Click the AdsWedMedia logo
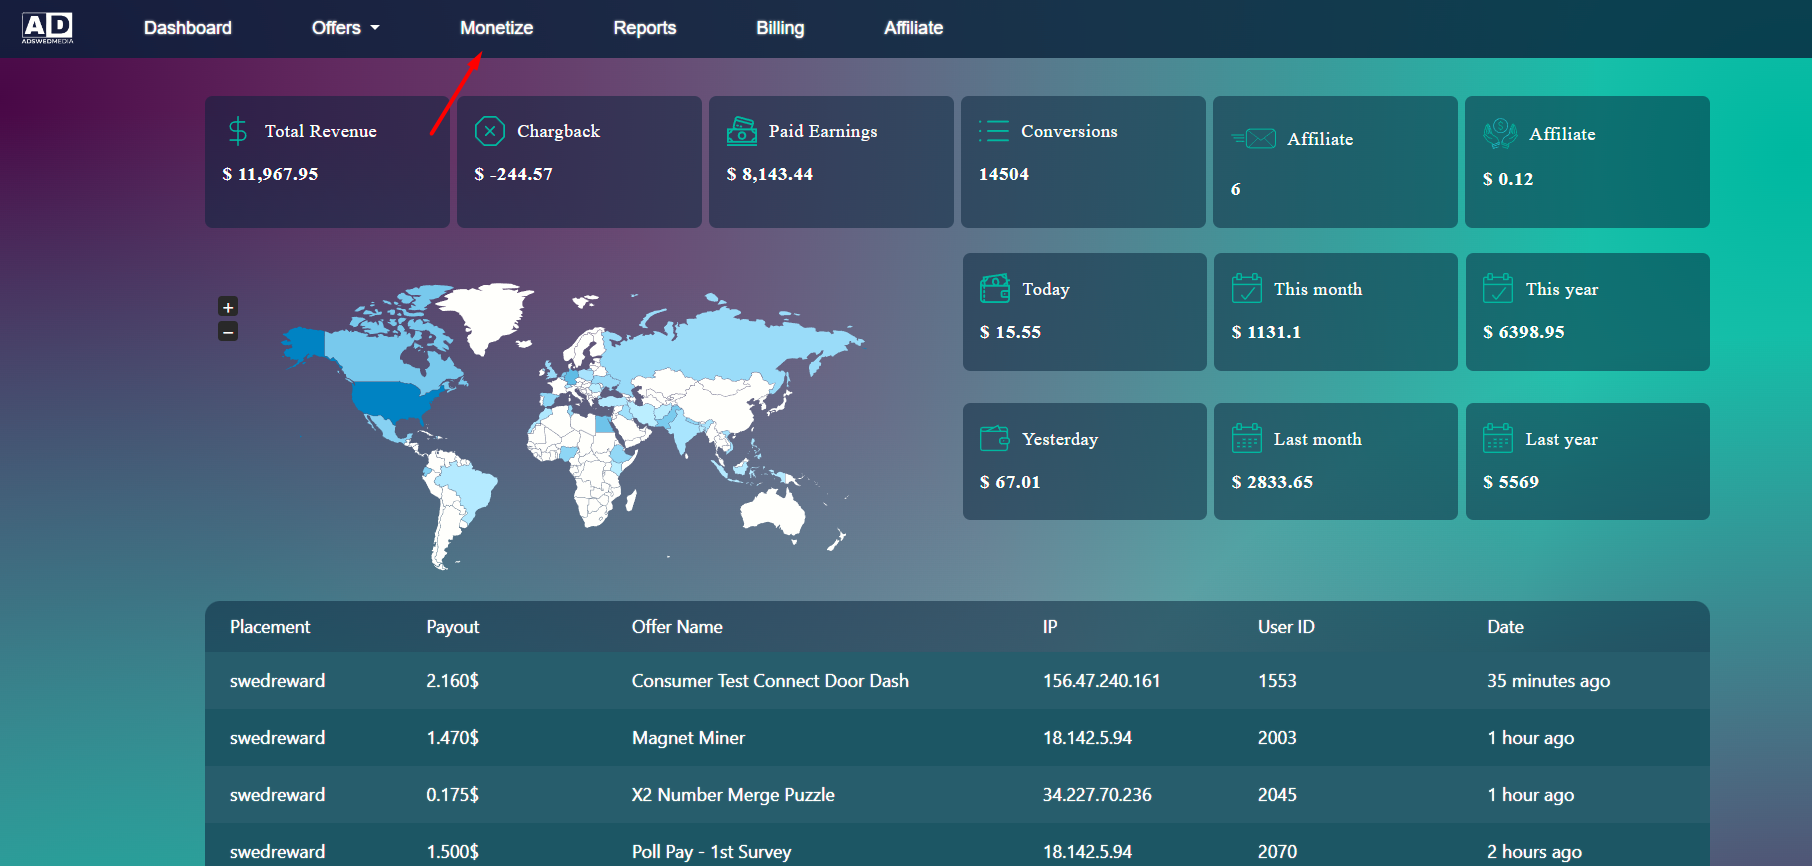The width and height of the screenshot is (1812, 866). pyautogui.click(x=48, y=28)
